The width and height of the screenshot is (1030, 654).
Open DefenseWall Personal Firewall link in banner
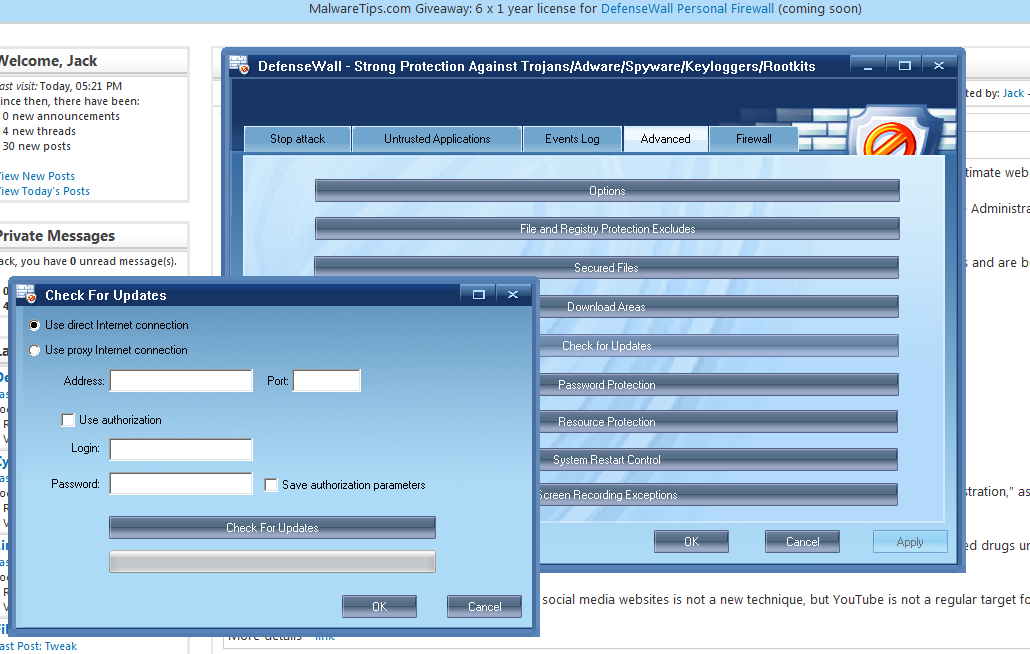[x=687, y=9]
